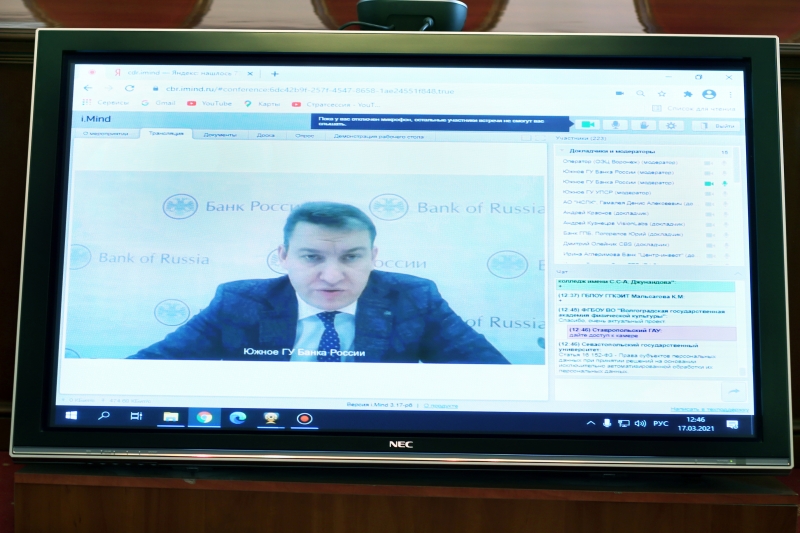800x533 pixels.
Task: Send chat message with arrow button
Action: [x=734, y=391]
